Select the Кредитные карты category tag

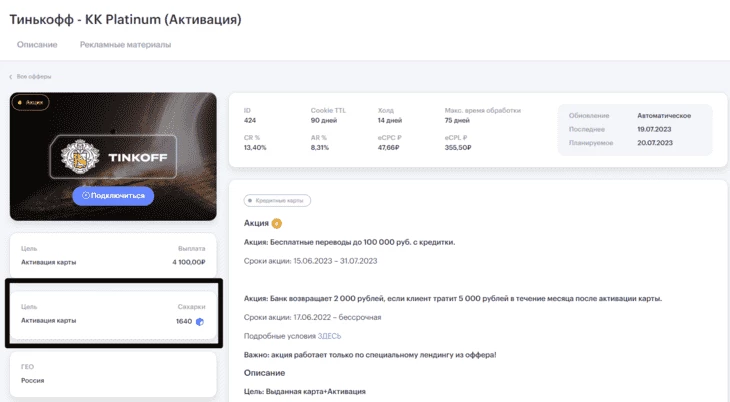pos(277,200)
